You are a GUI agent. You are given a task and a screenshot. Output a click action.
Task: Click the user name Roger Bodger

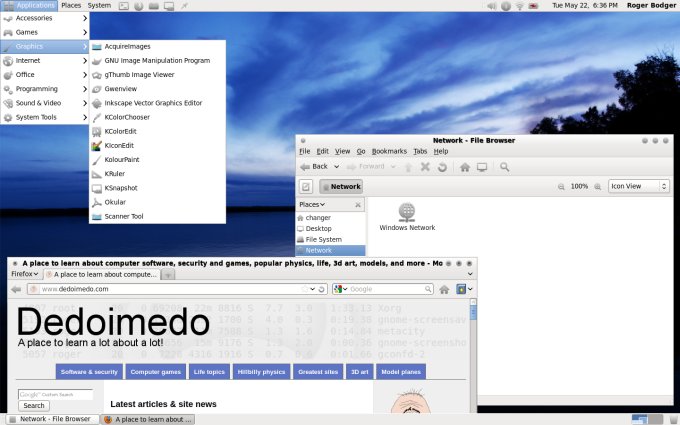[651, 6]
